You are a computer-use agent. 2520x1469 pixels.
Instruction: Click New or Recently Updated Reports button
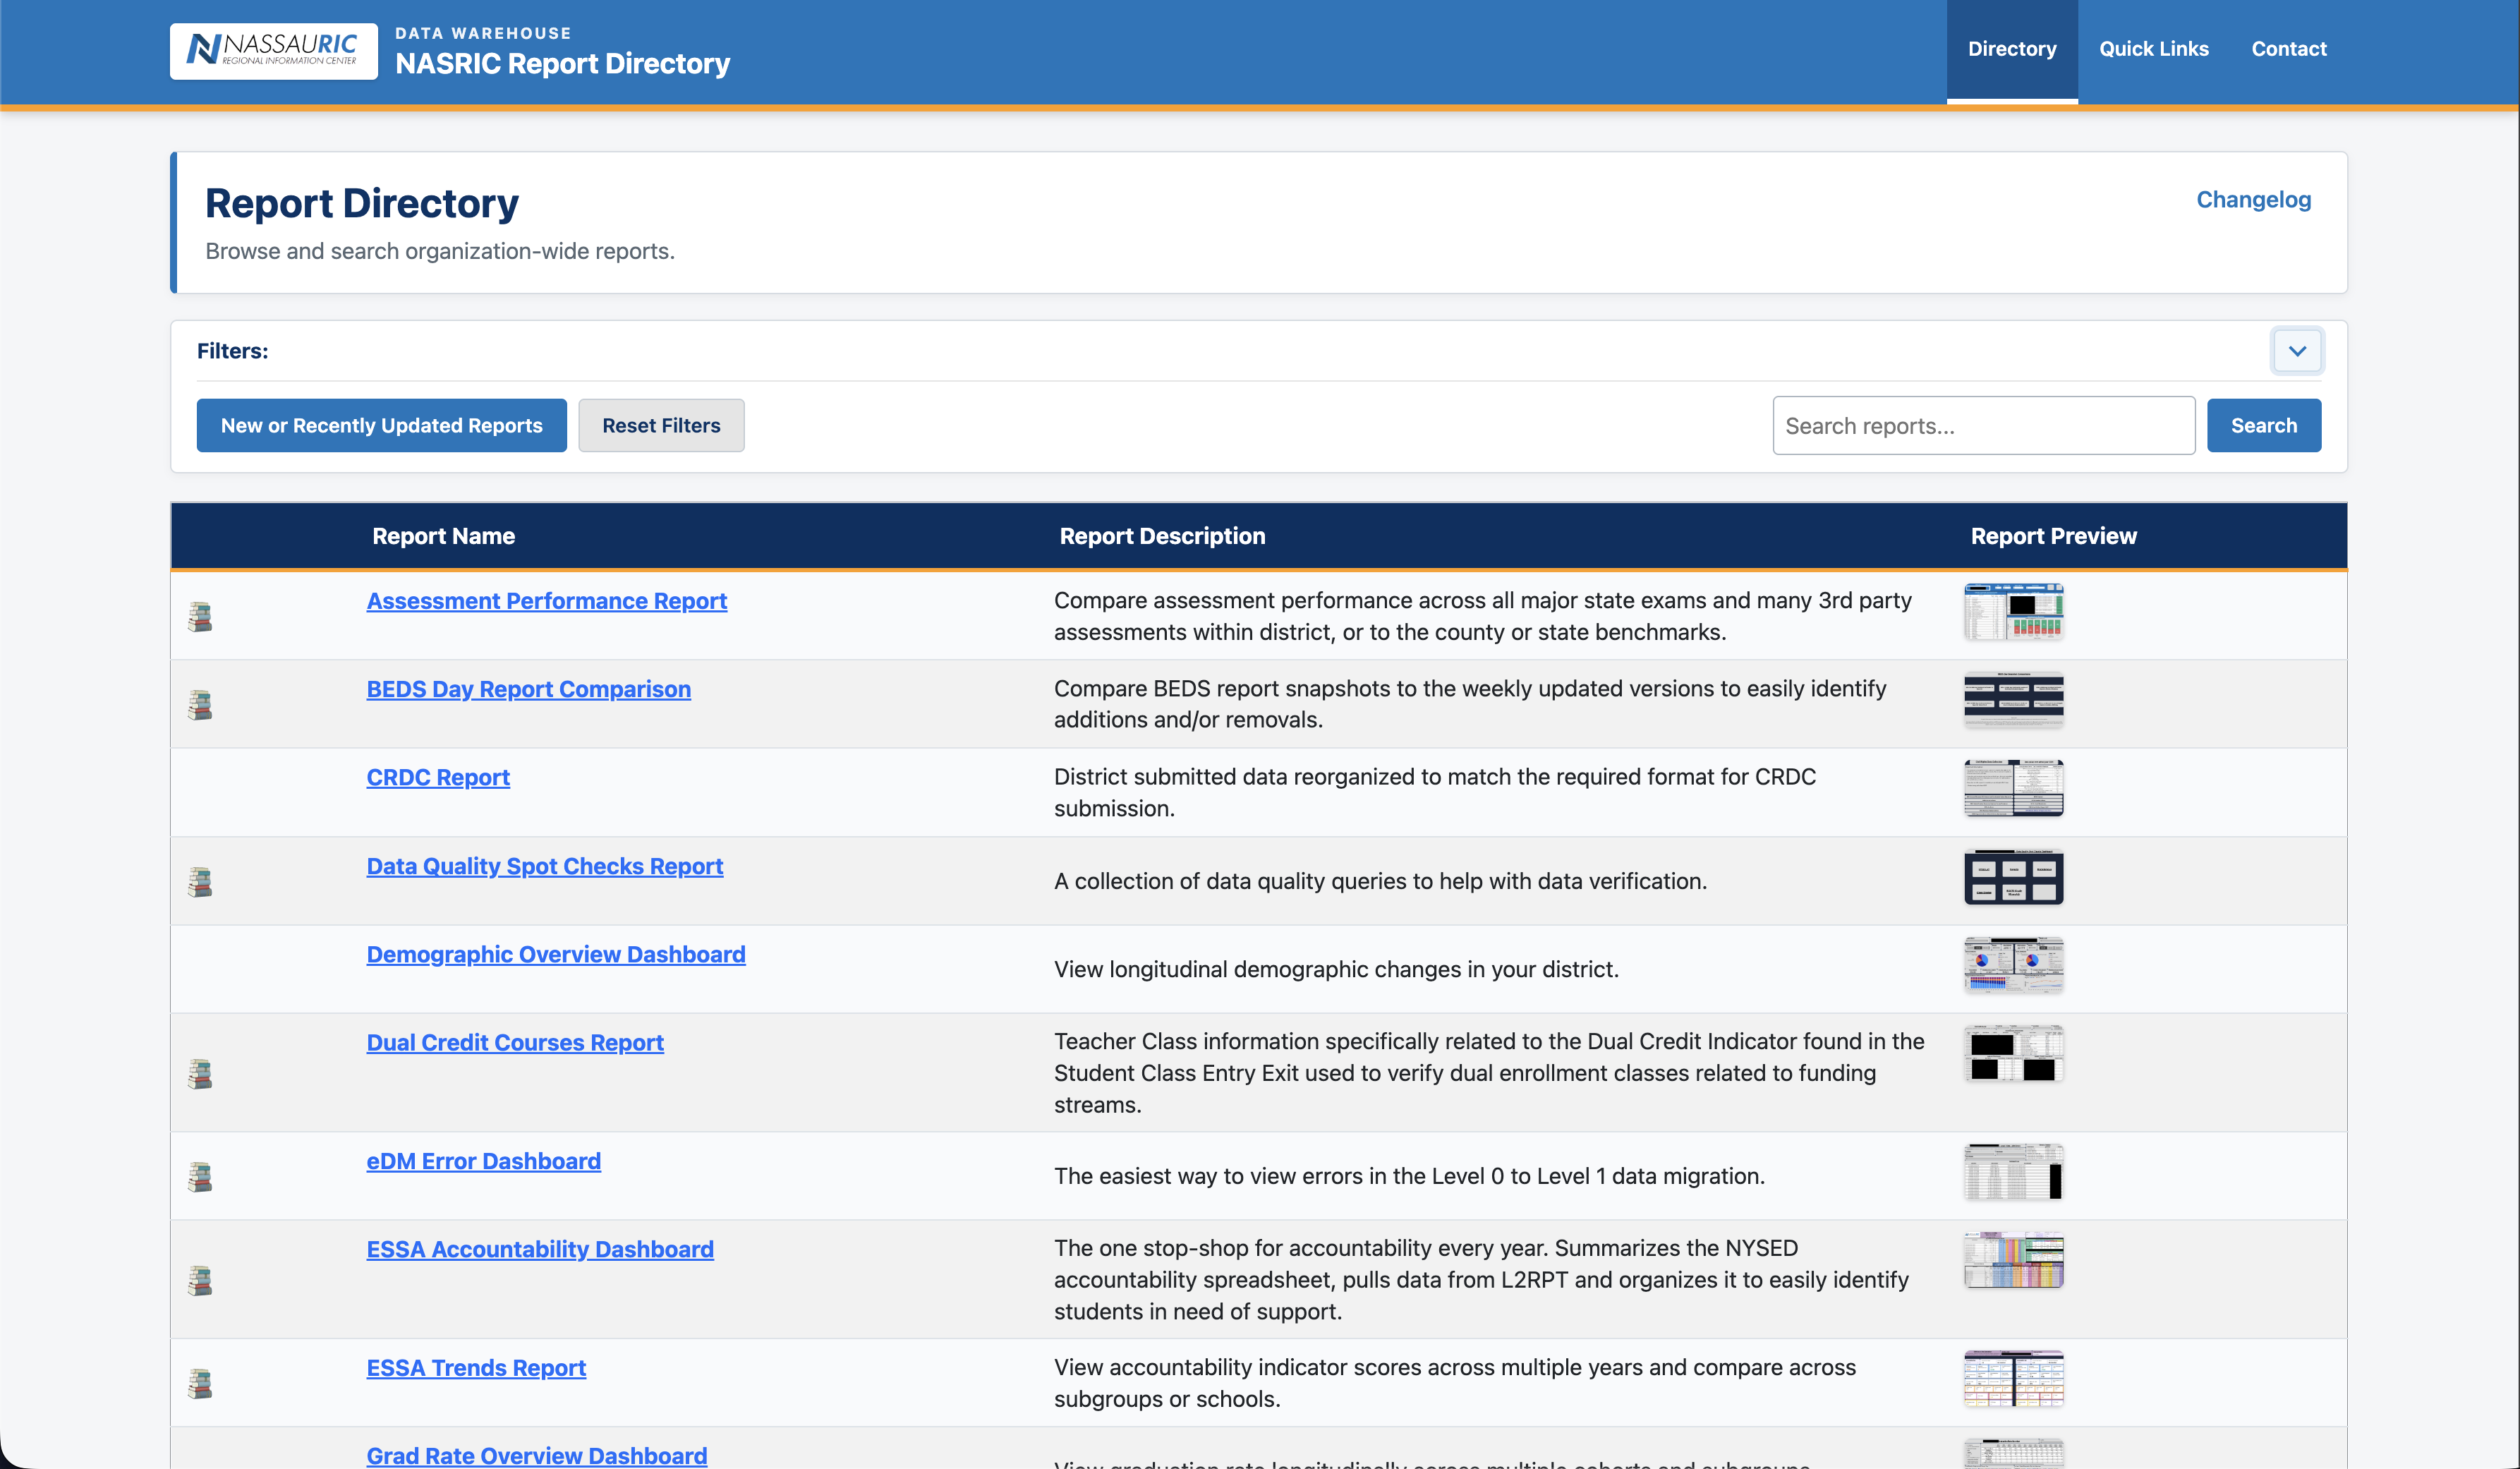click(x=382, y=425)
